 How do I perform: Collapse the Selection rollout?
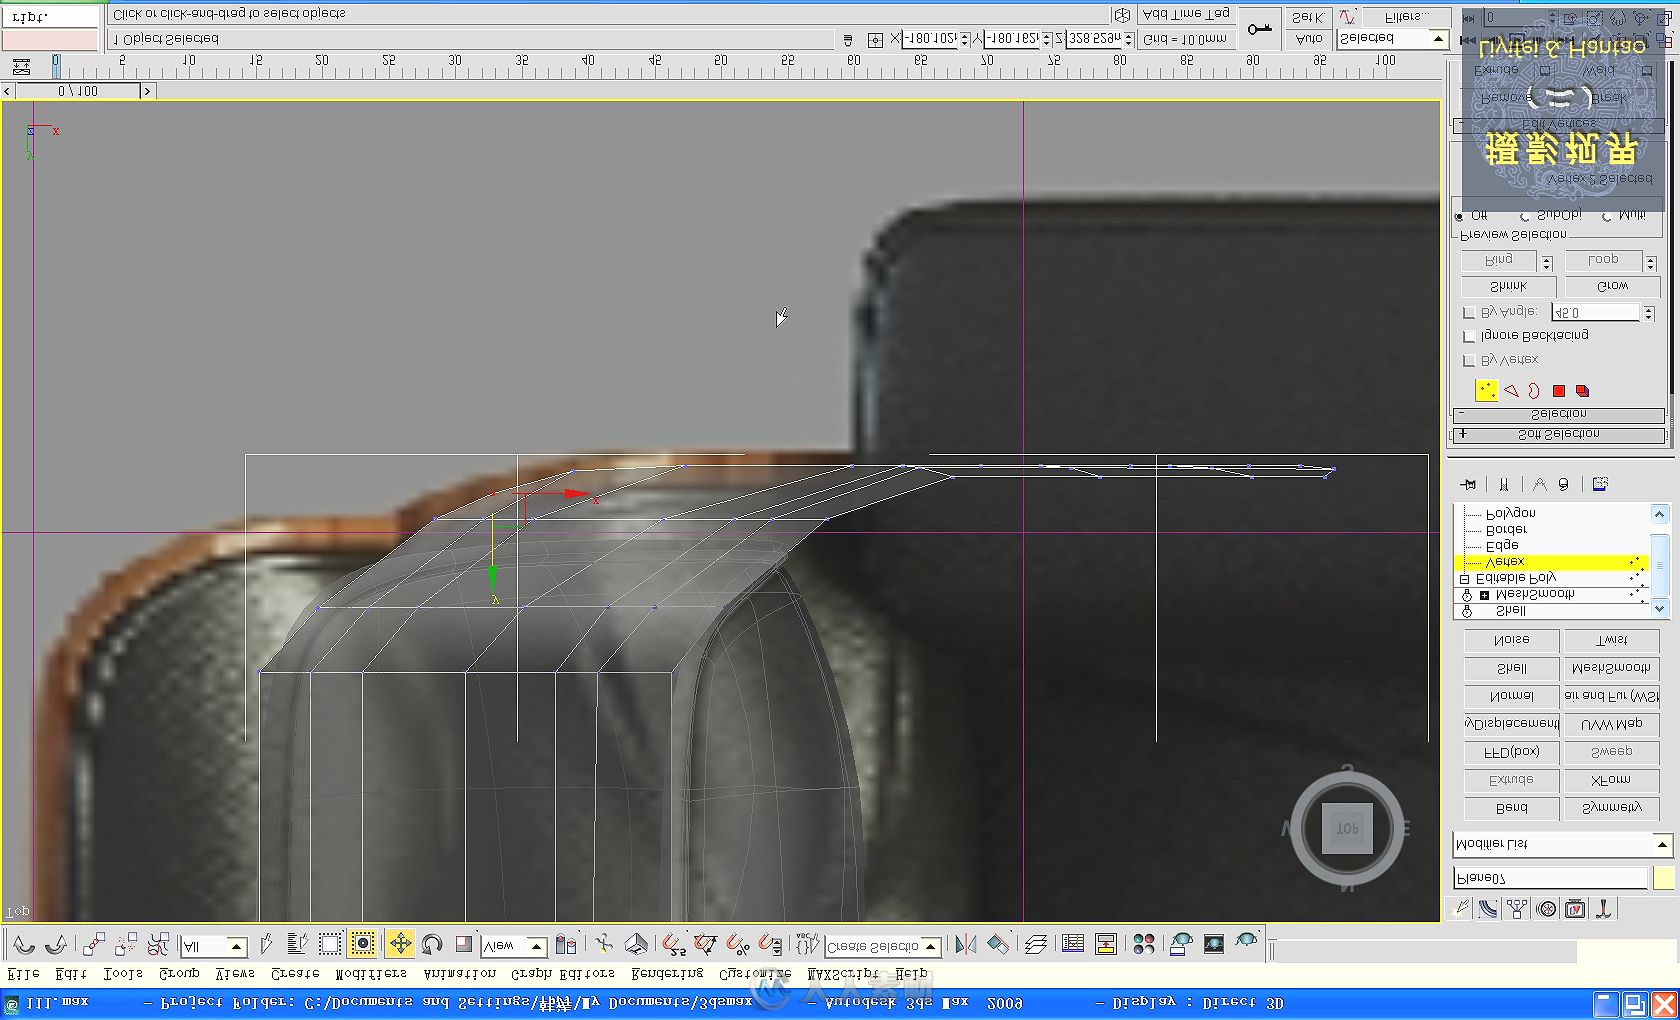pos(1558,414)
